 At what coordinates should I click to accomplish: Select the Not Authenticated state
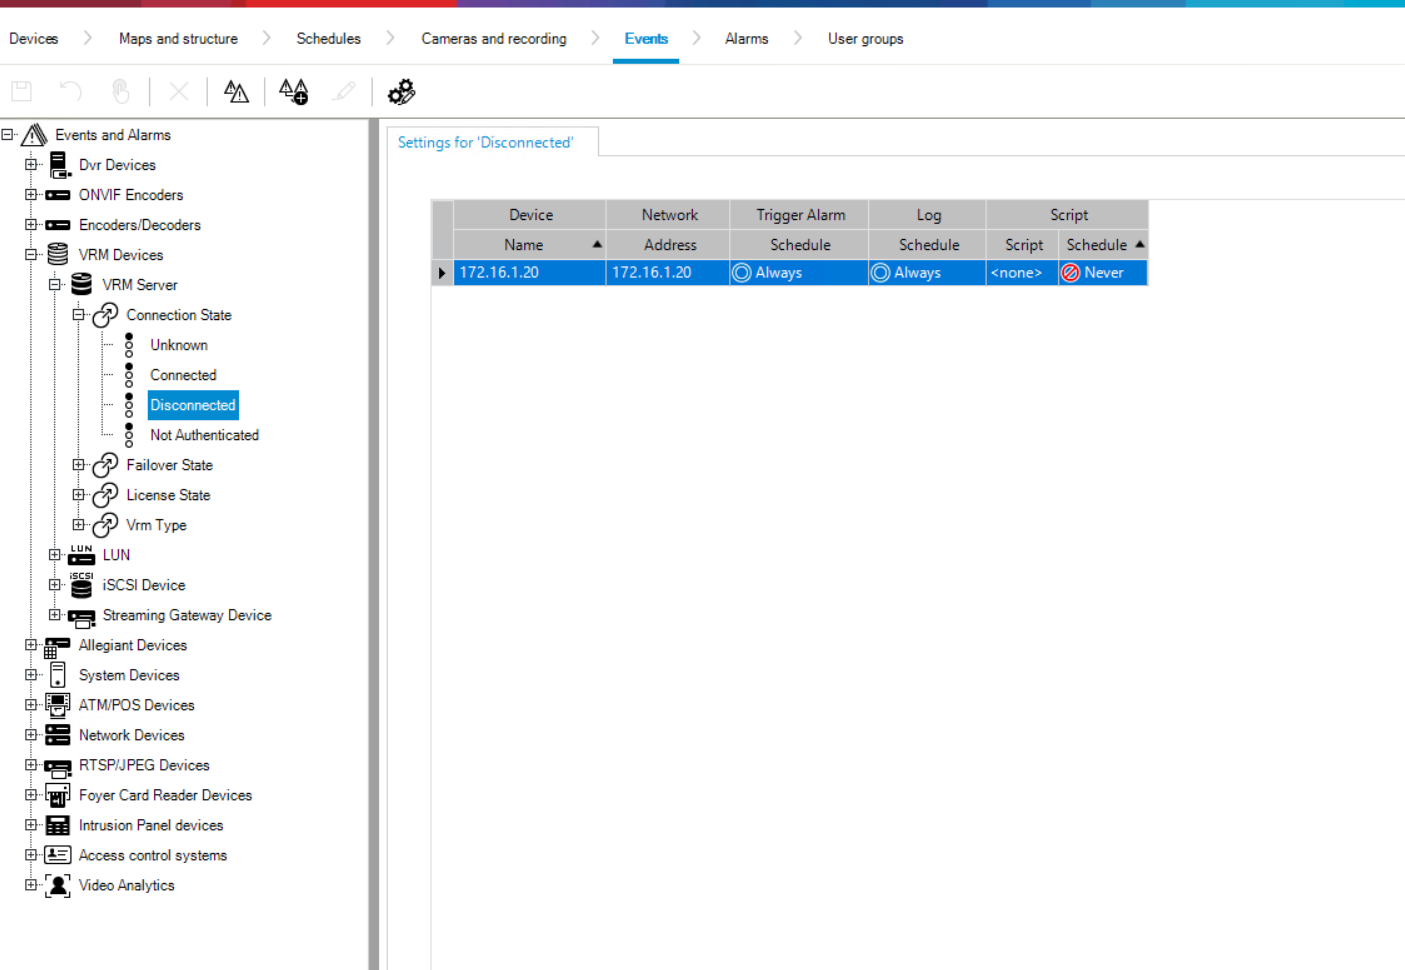coord(204,435)
